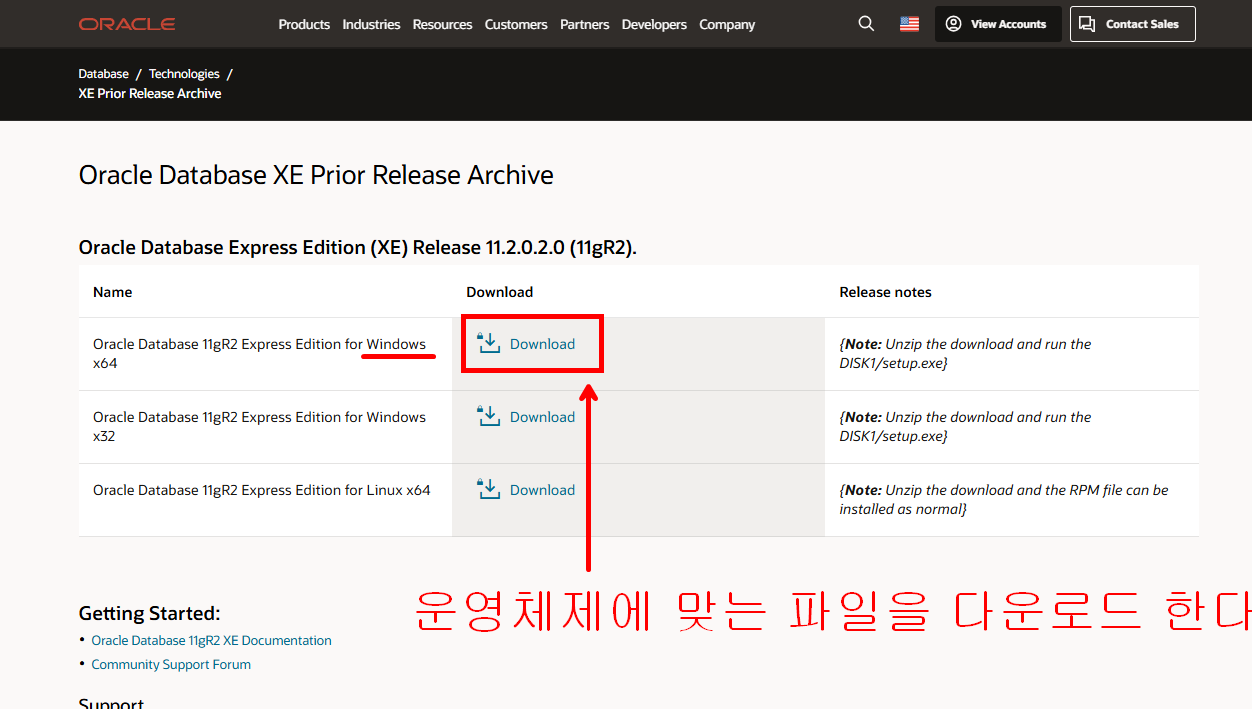Click the download icon for Windows x64
Image resolution: width=1252 pixels, height=709 pixels.
point(488,343)
